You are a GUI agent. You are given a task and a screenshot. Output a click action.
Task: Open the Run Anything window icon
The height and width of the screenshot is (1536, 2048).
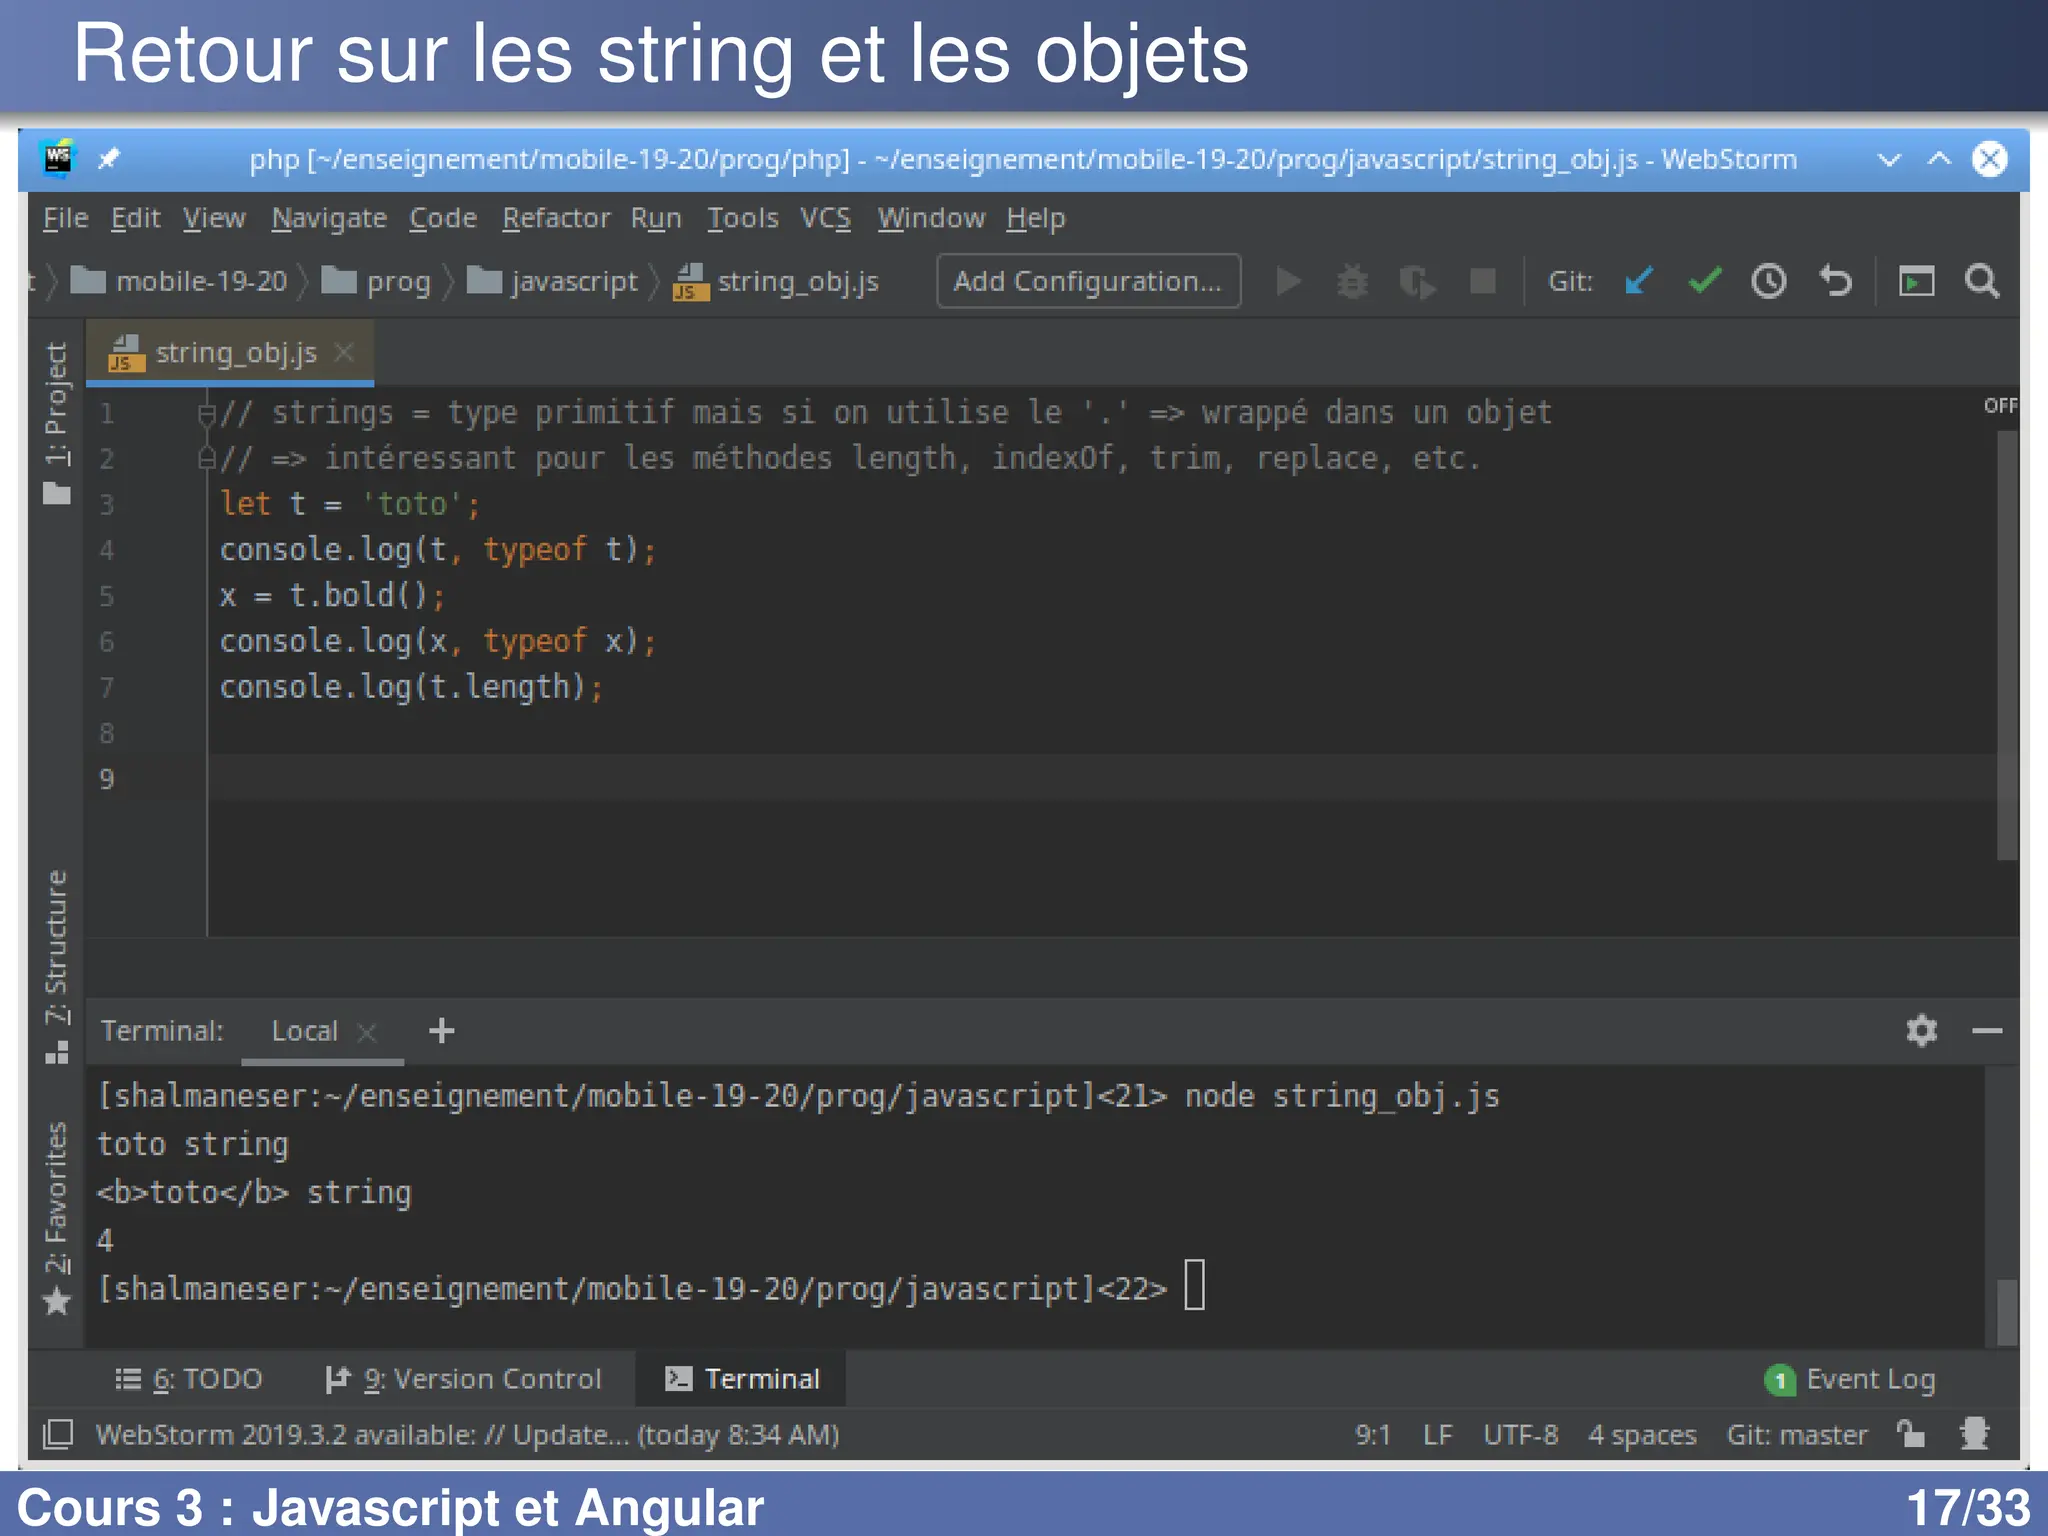pyautogui.click(x=1916, y=282)
